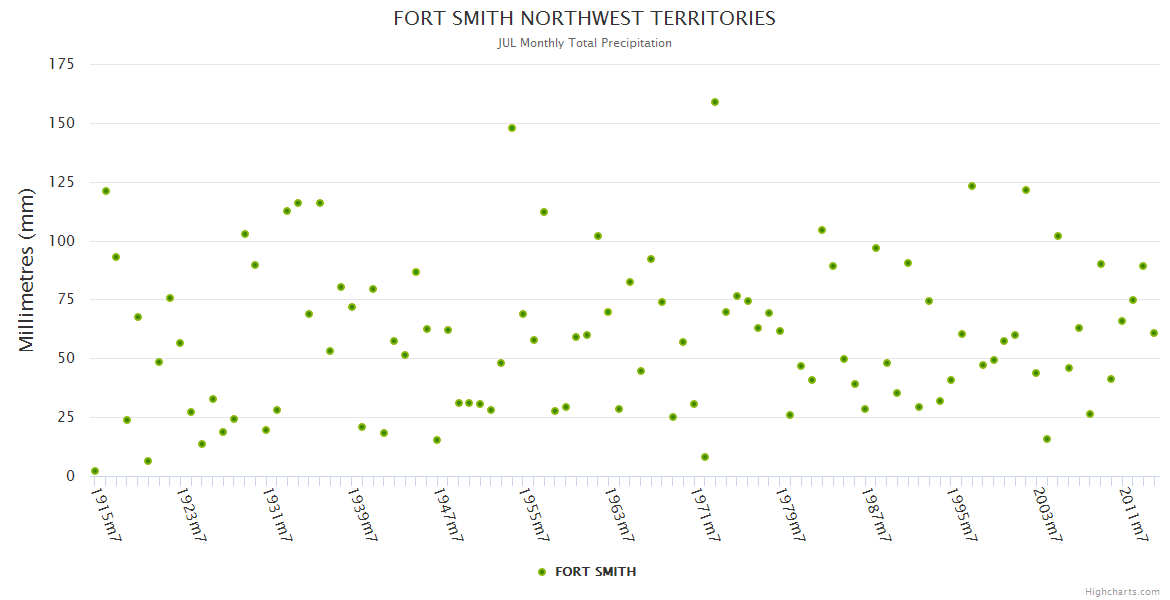Click the 1915m7 x-axis label
The height and width of the screenshot is (600, 1170).
pos(106,514)
